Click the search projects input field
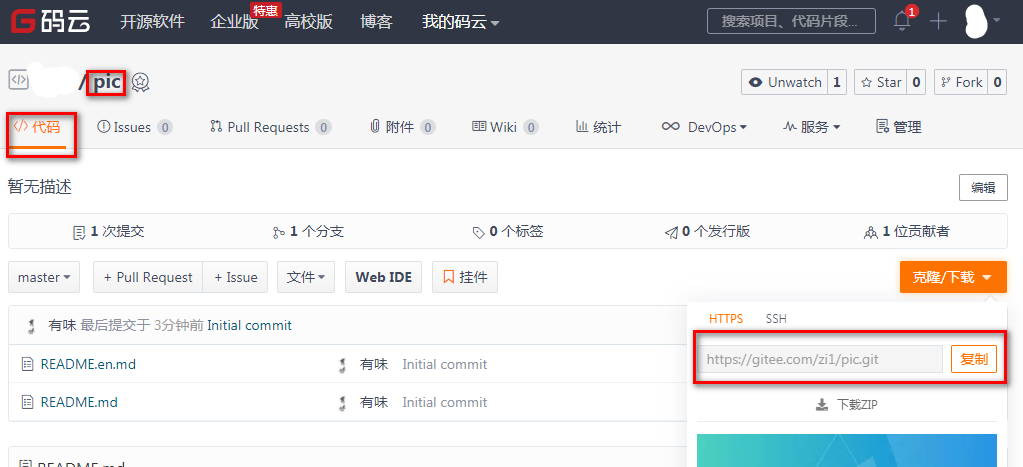Screen dimensions: 1023x467 tap(791, 21)
